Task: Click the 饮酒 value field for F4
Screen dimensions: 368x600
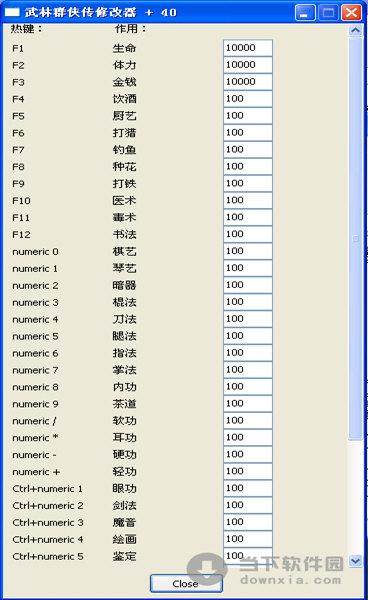Action: tap(248, 99)
